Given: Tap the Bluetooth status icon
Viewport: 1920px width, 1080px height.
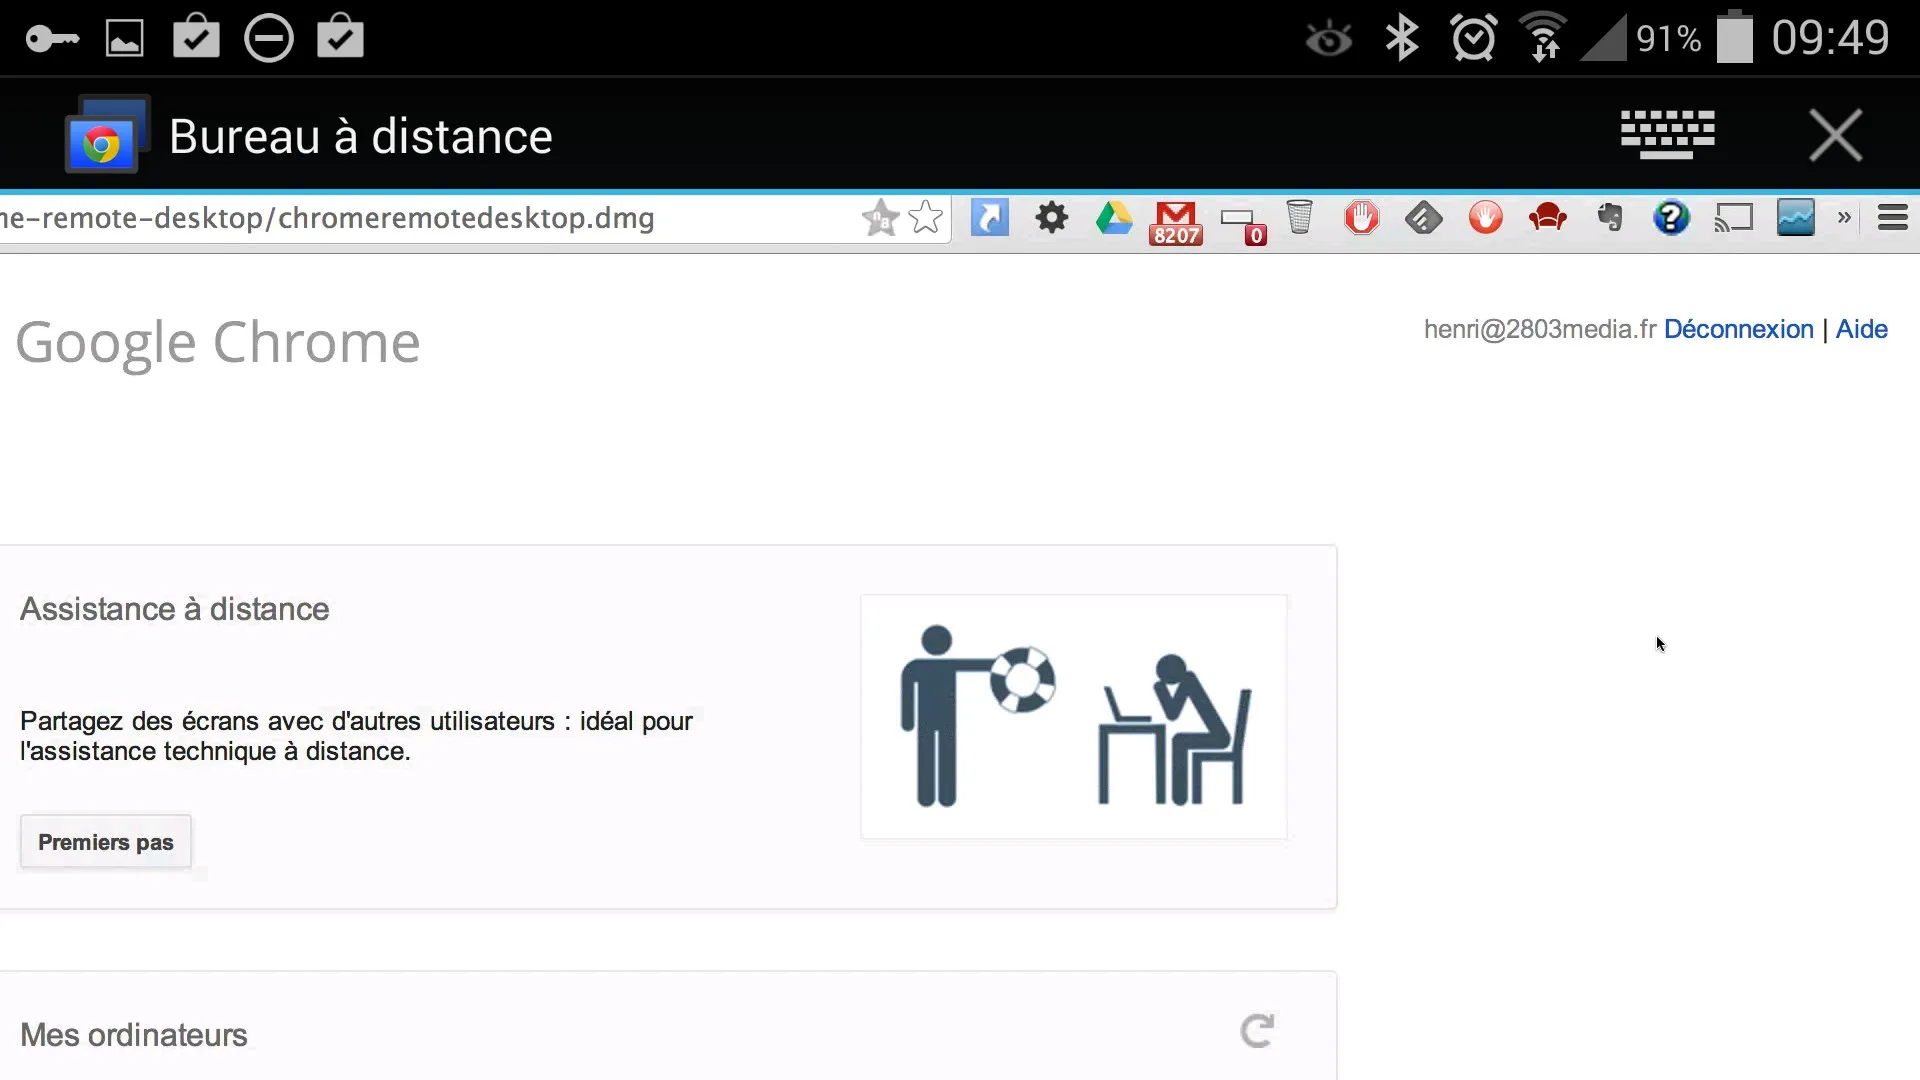Looking at the screenshot, I should tap(1401, 38).
